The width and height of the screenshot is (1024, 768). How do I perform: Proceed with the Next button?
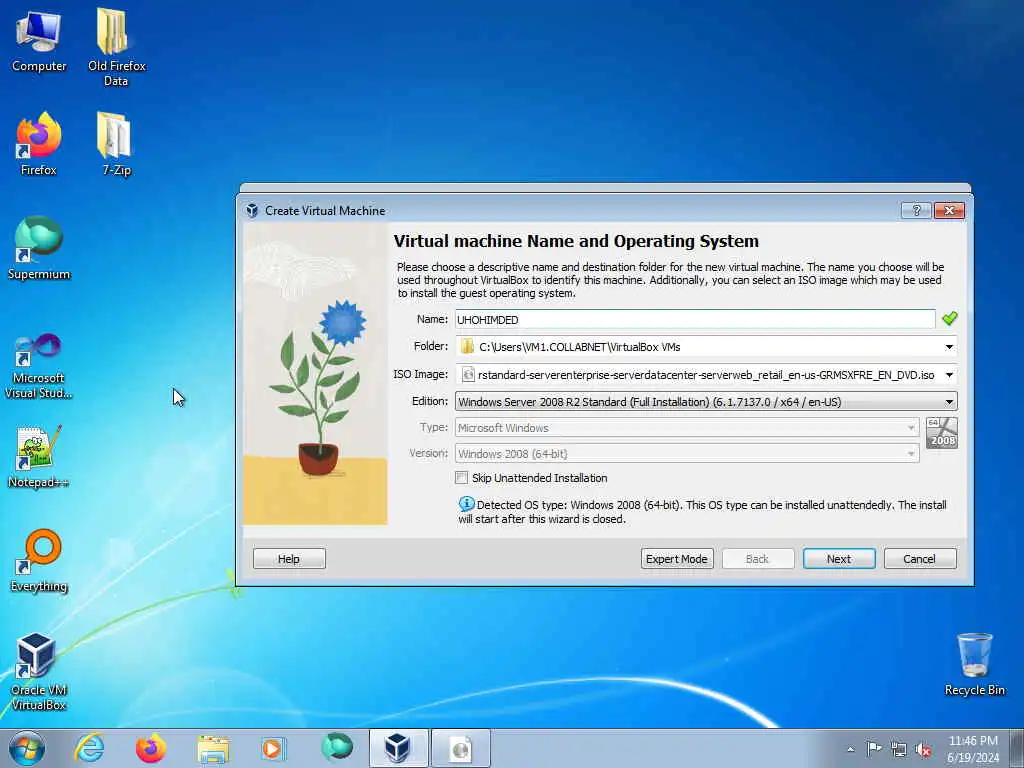839,558
